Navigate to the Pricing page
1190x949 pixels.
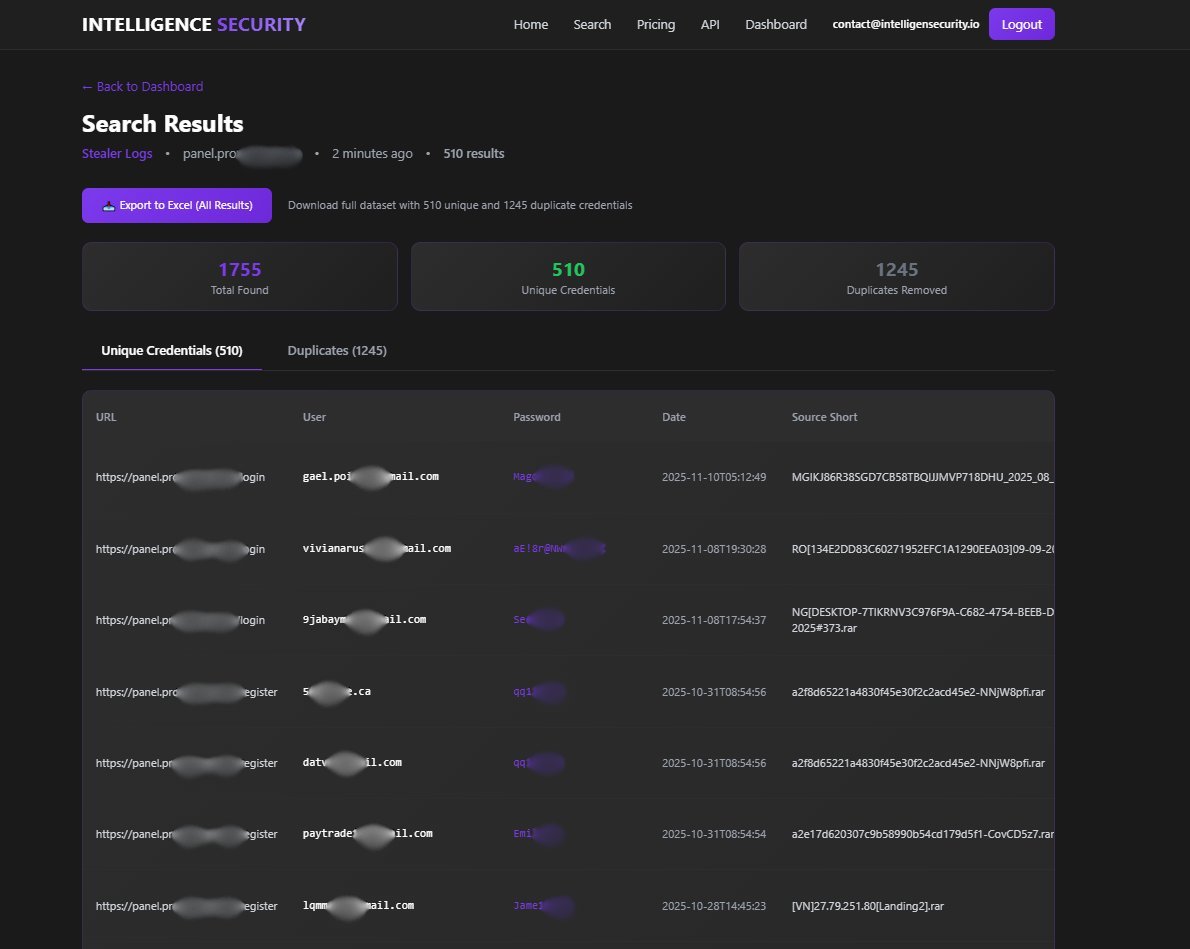tap(655, 24)
